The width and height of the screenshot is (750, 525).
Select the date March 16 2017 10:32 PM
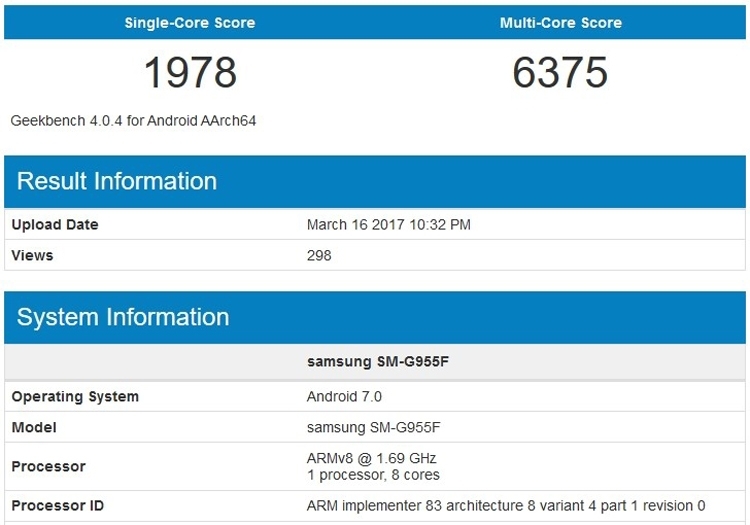pyautogui.click(x=388, y=224)
